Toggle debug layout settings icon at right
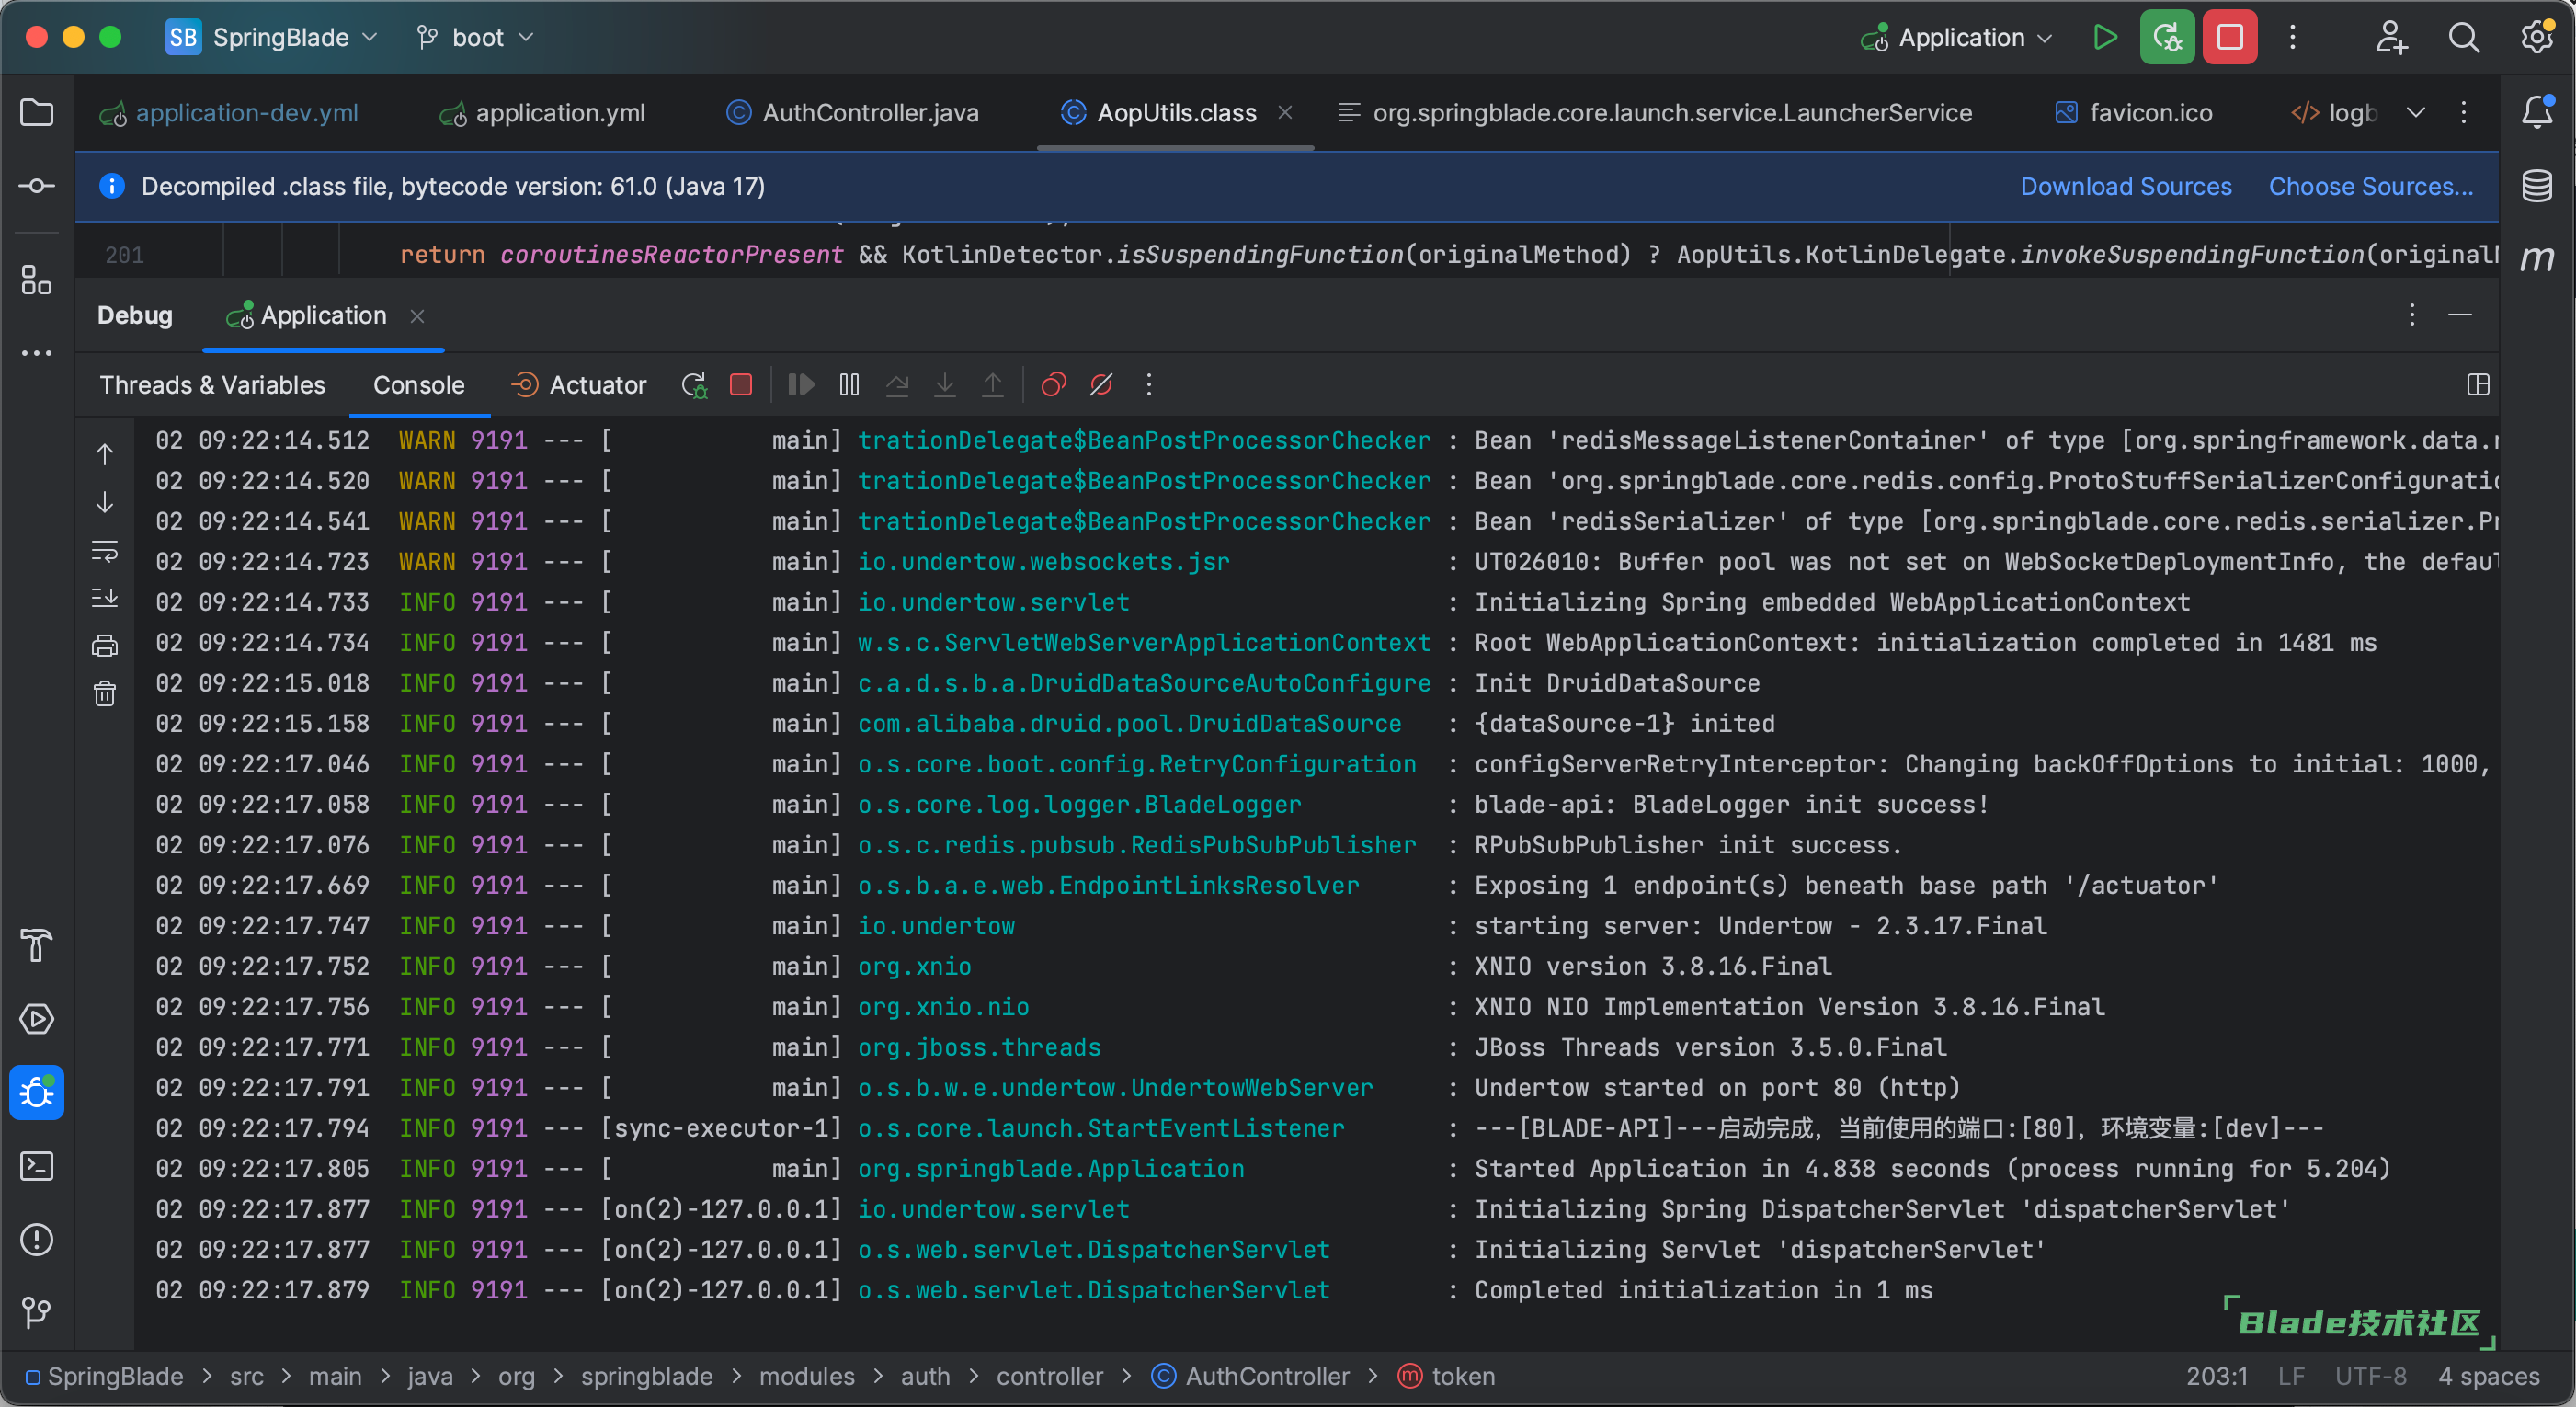The image size is (2576, 1407). coord(2478,385)
